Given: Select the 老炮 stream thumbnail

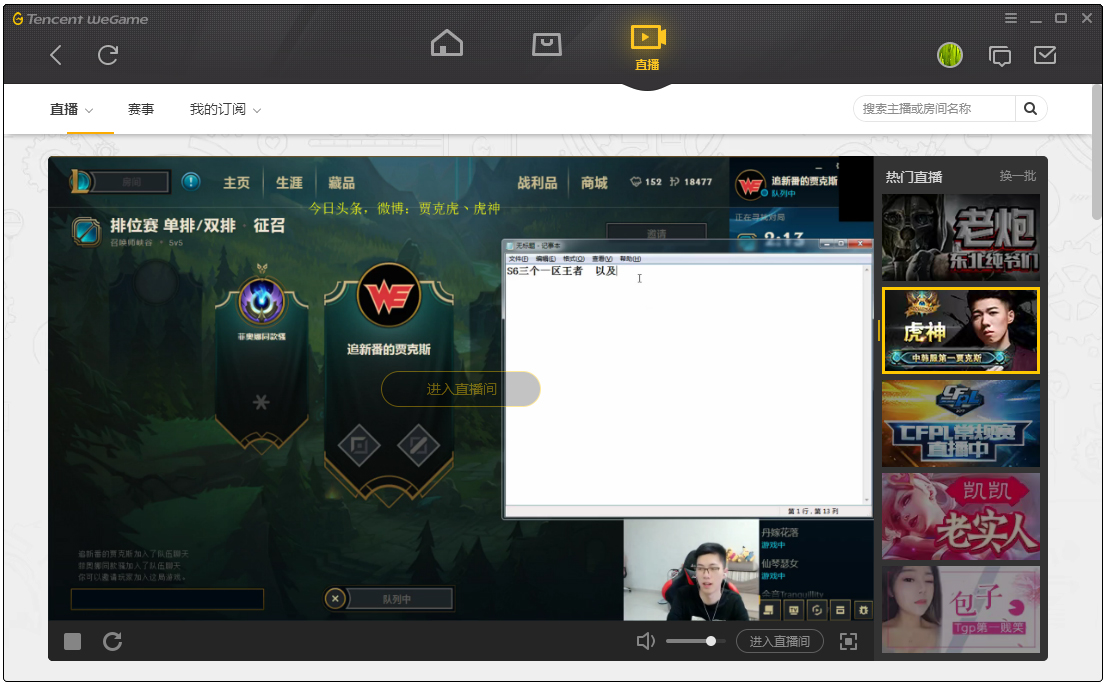Looking at the screenshot, I should pos(960,238).
